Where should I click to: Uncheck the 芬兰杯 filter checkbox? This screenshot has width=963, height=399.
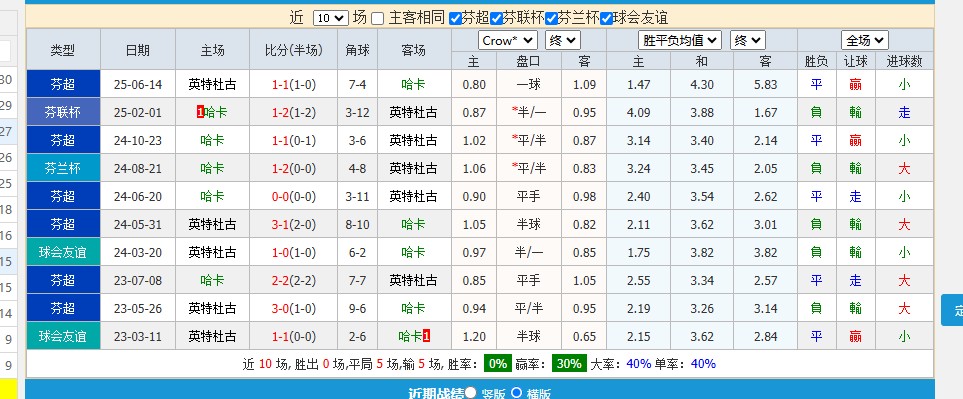click(552, 18)
